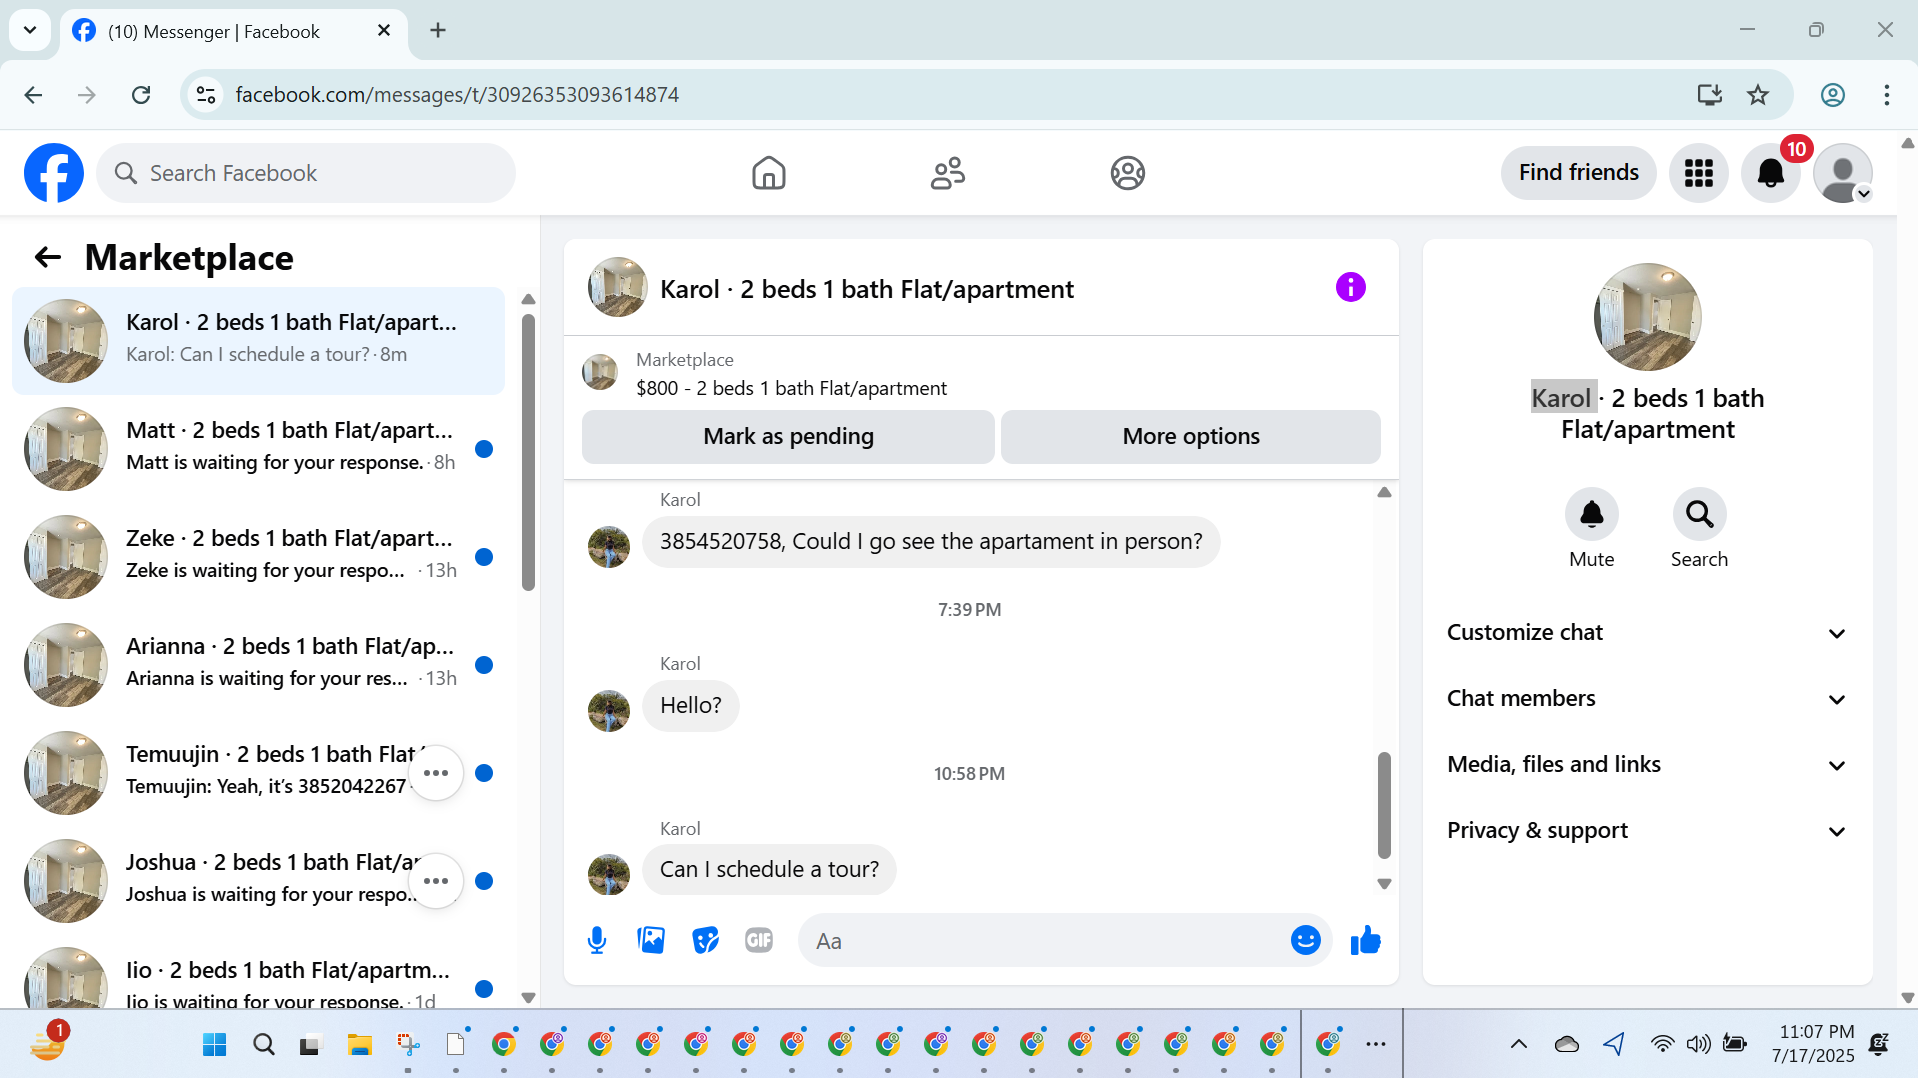Bookmark this page with the star icon
The image size is (1918, 1078).
(1757, 95)
